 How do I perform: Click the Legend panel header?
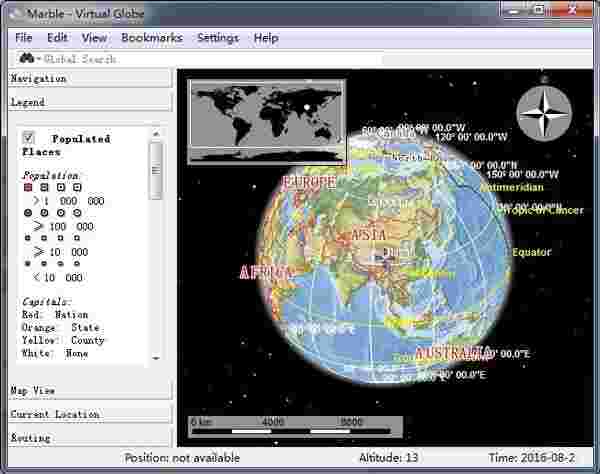(90, 102)
